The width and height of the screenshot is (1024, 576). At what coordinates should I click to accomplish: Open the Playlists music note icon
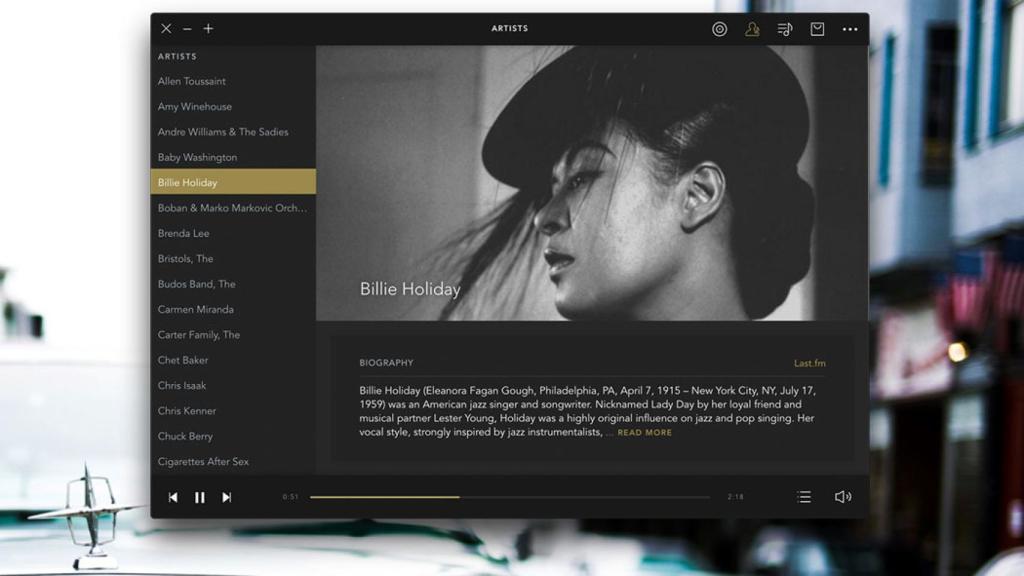[x=785, y=29]
